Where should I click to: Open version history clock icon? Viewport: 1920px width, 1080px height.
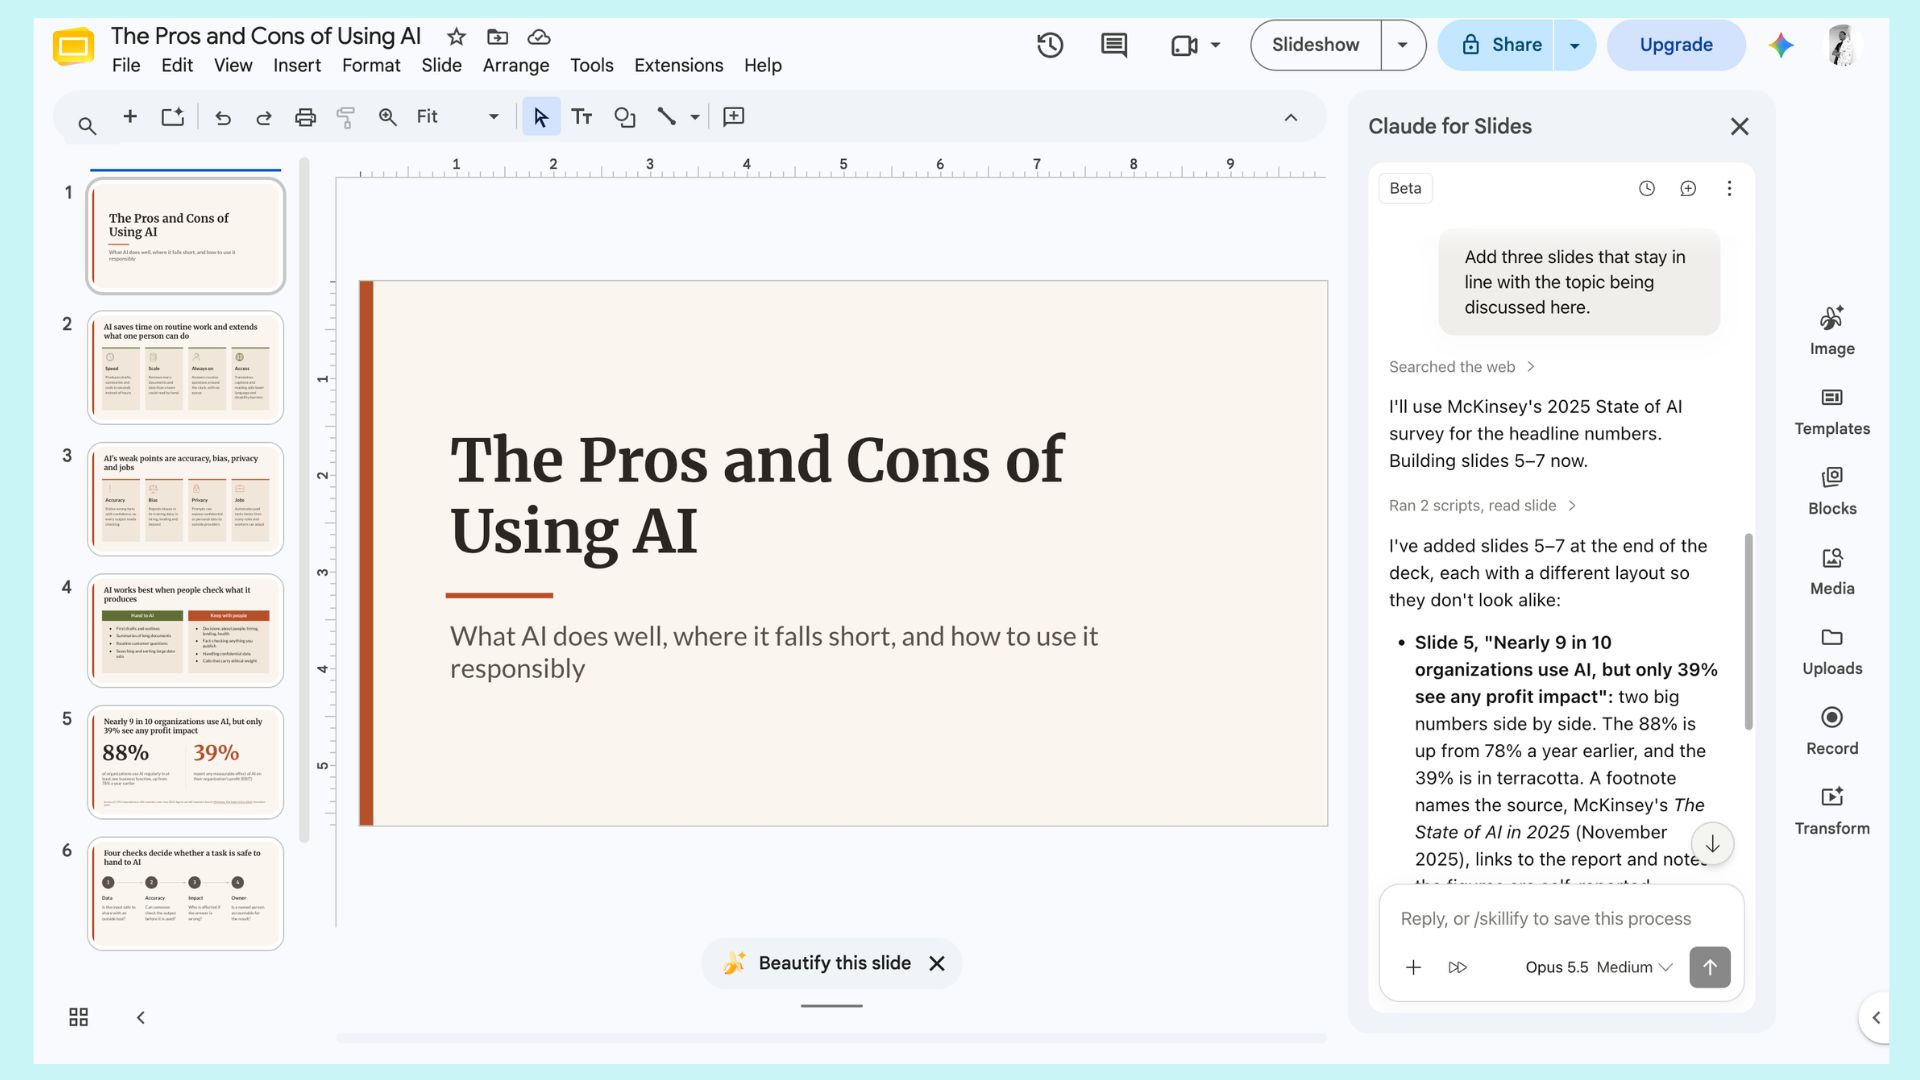point(1049,45)
